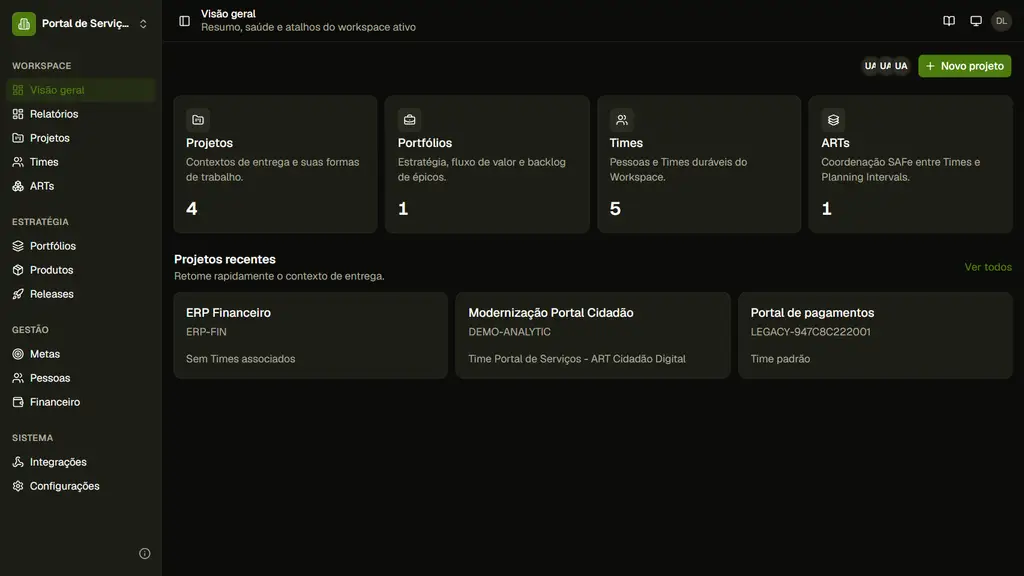
Task: Open Financeiro in the sidebar
Action: [x=80, y=402]
